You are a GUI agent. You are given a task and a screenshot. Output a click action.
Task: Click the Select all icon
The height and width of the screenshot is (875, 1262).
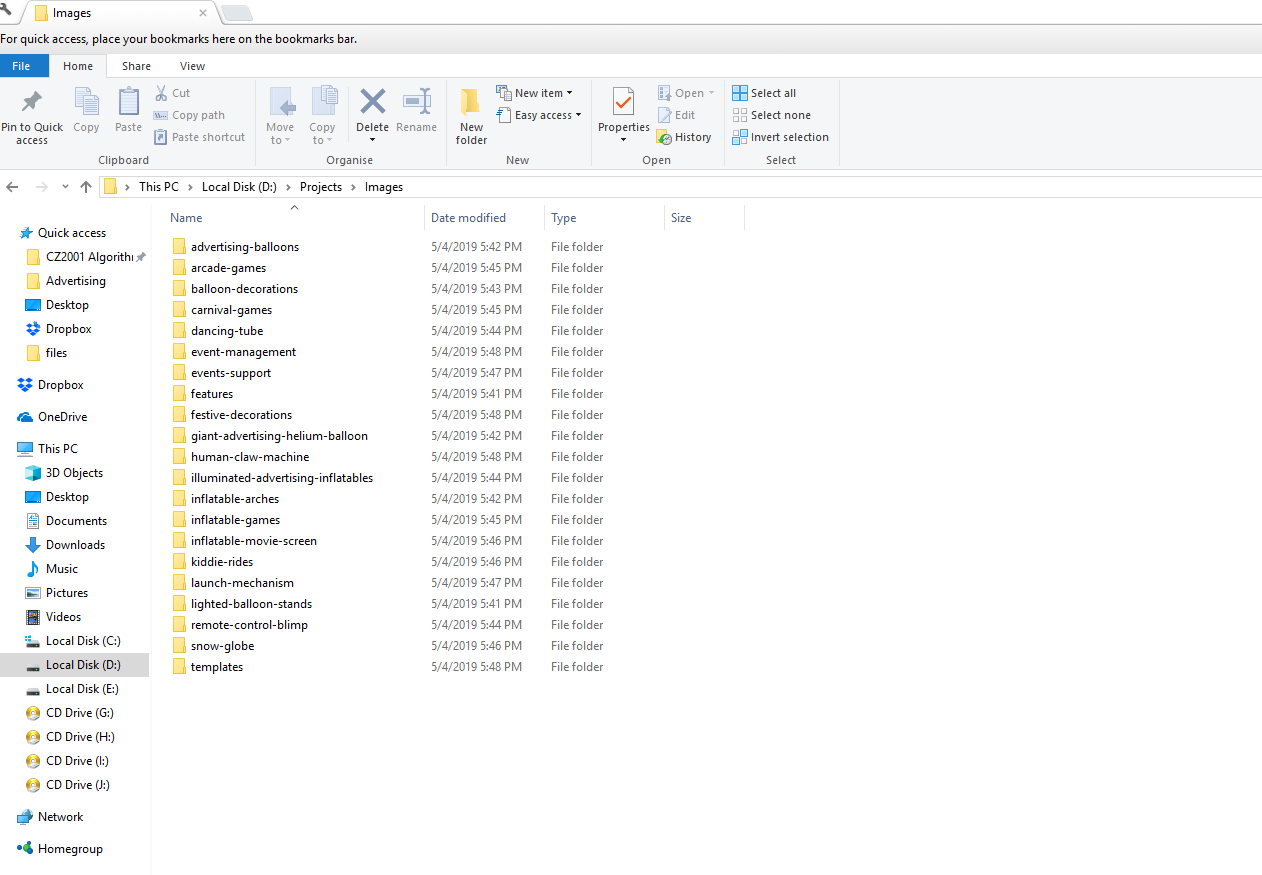click(x=740, y=93)
